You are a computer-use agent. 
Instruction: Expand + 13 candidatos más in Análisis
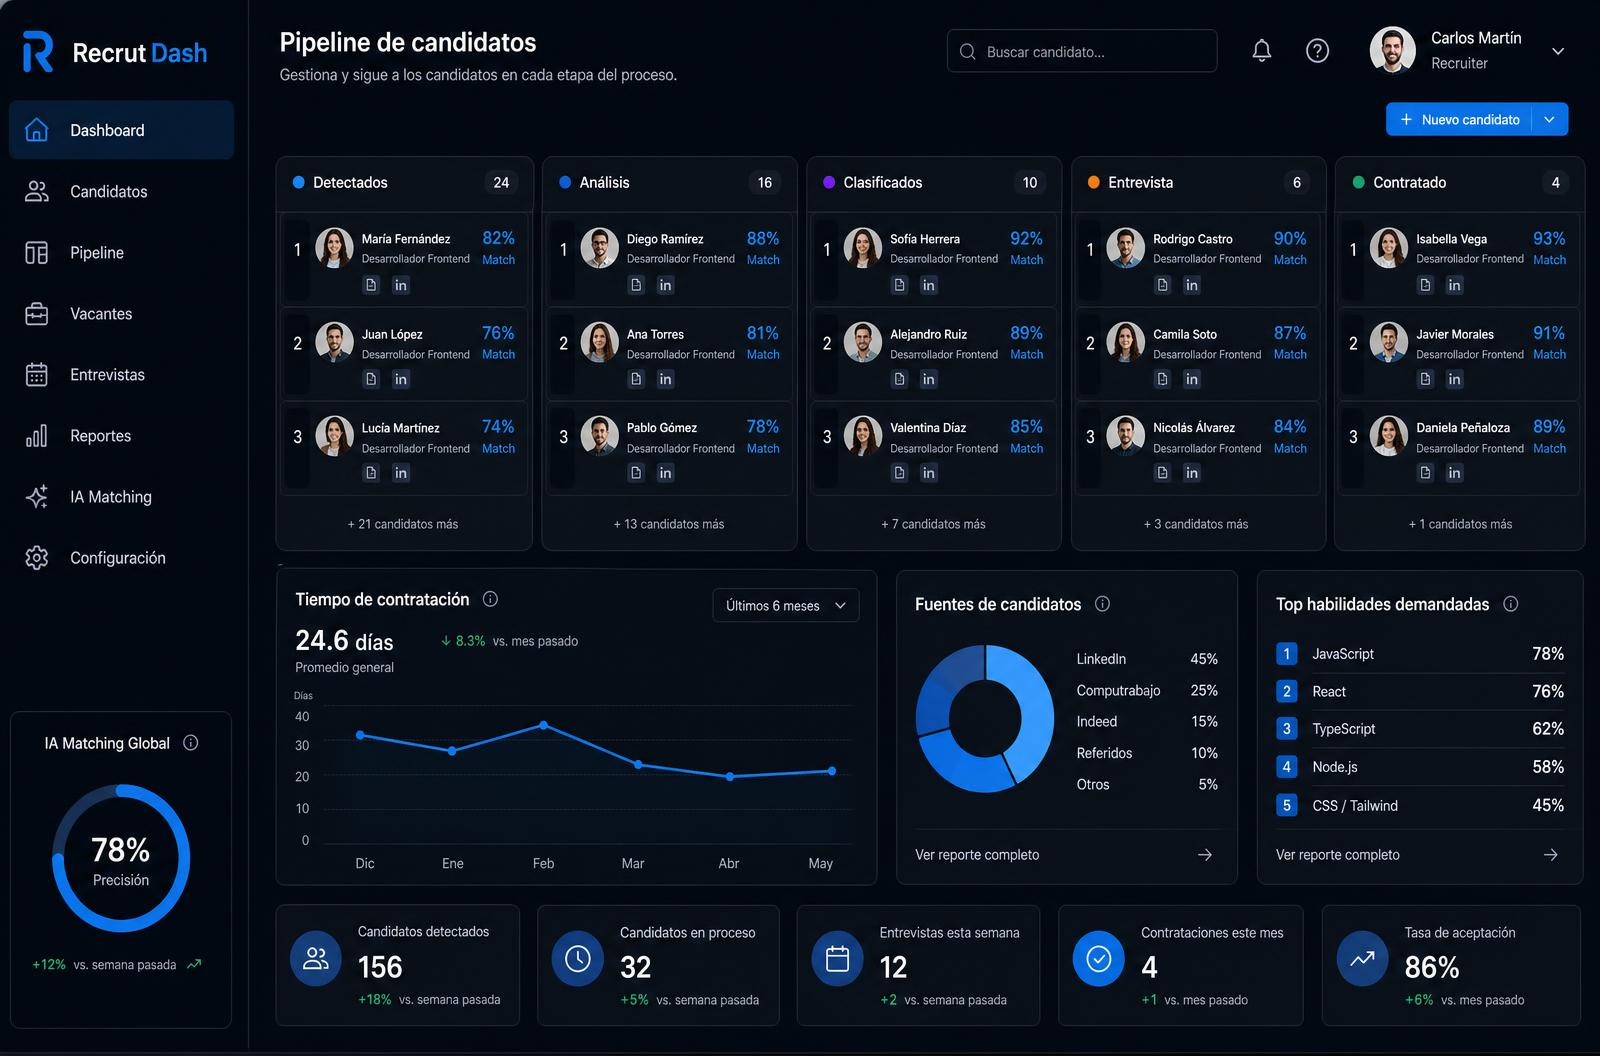(669, 524)
